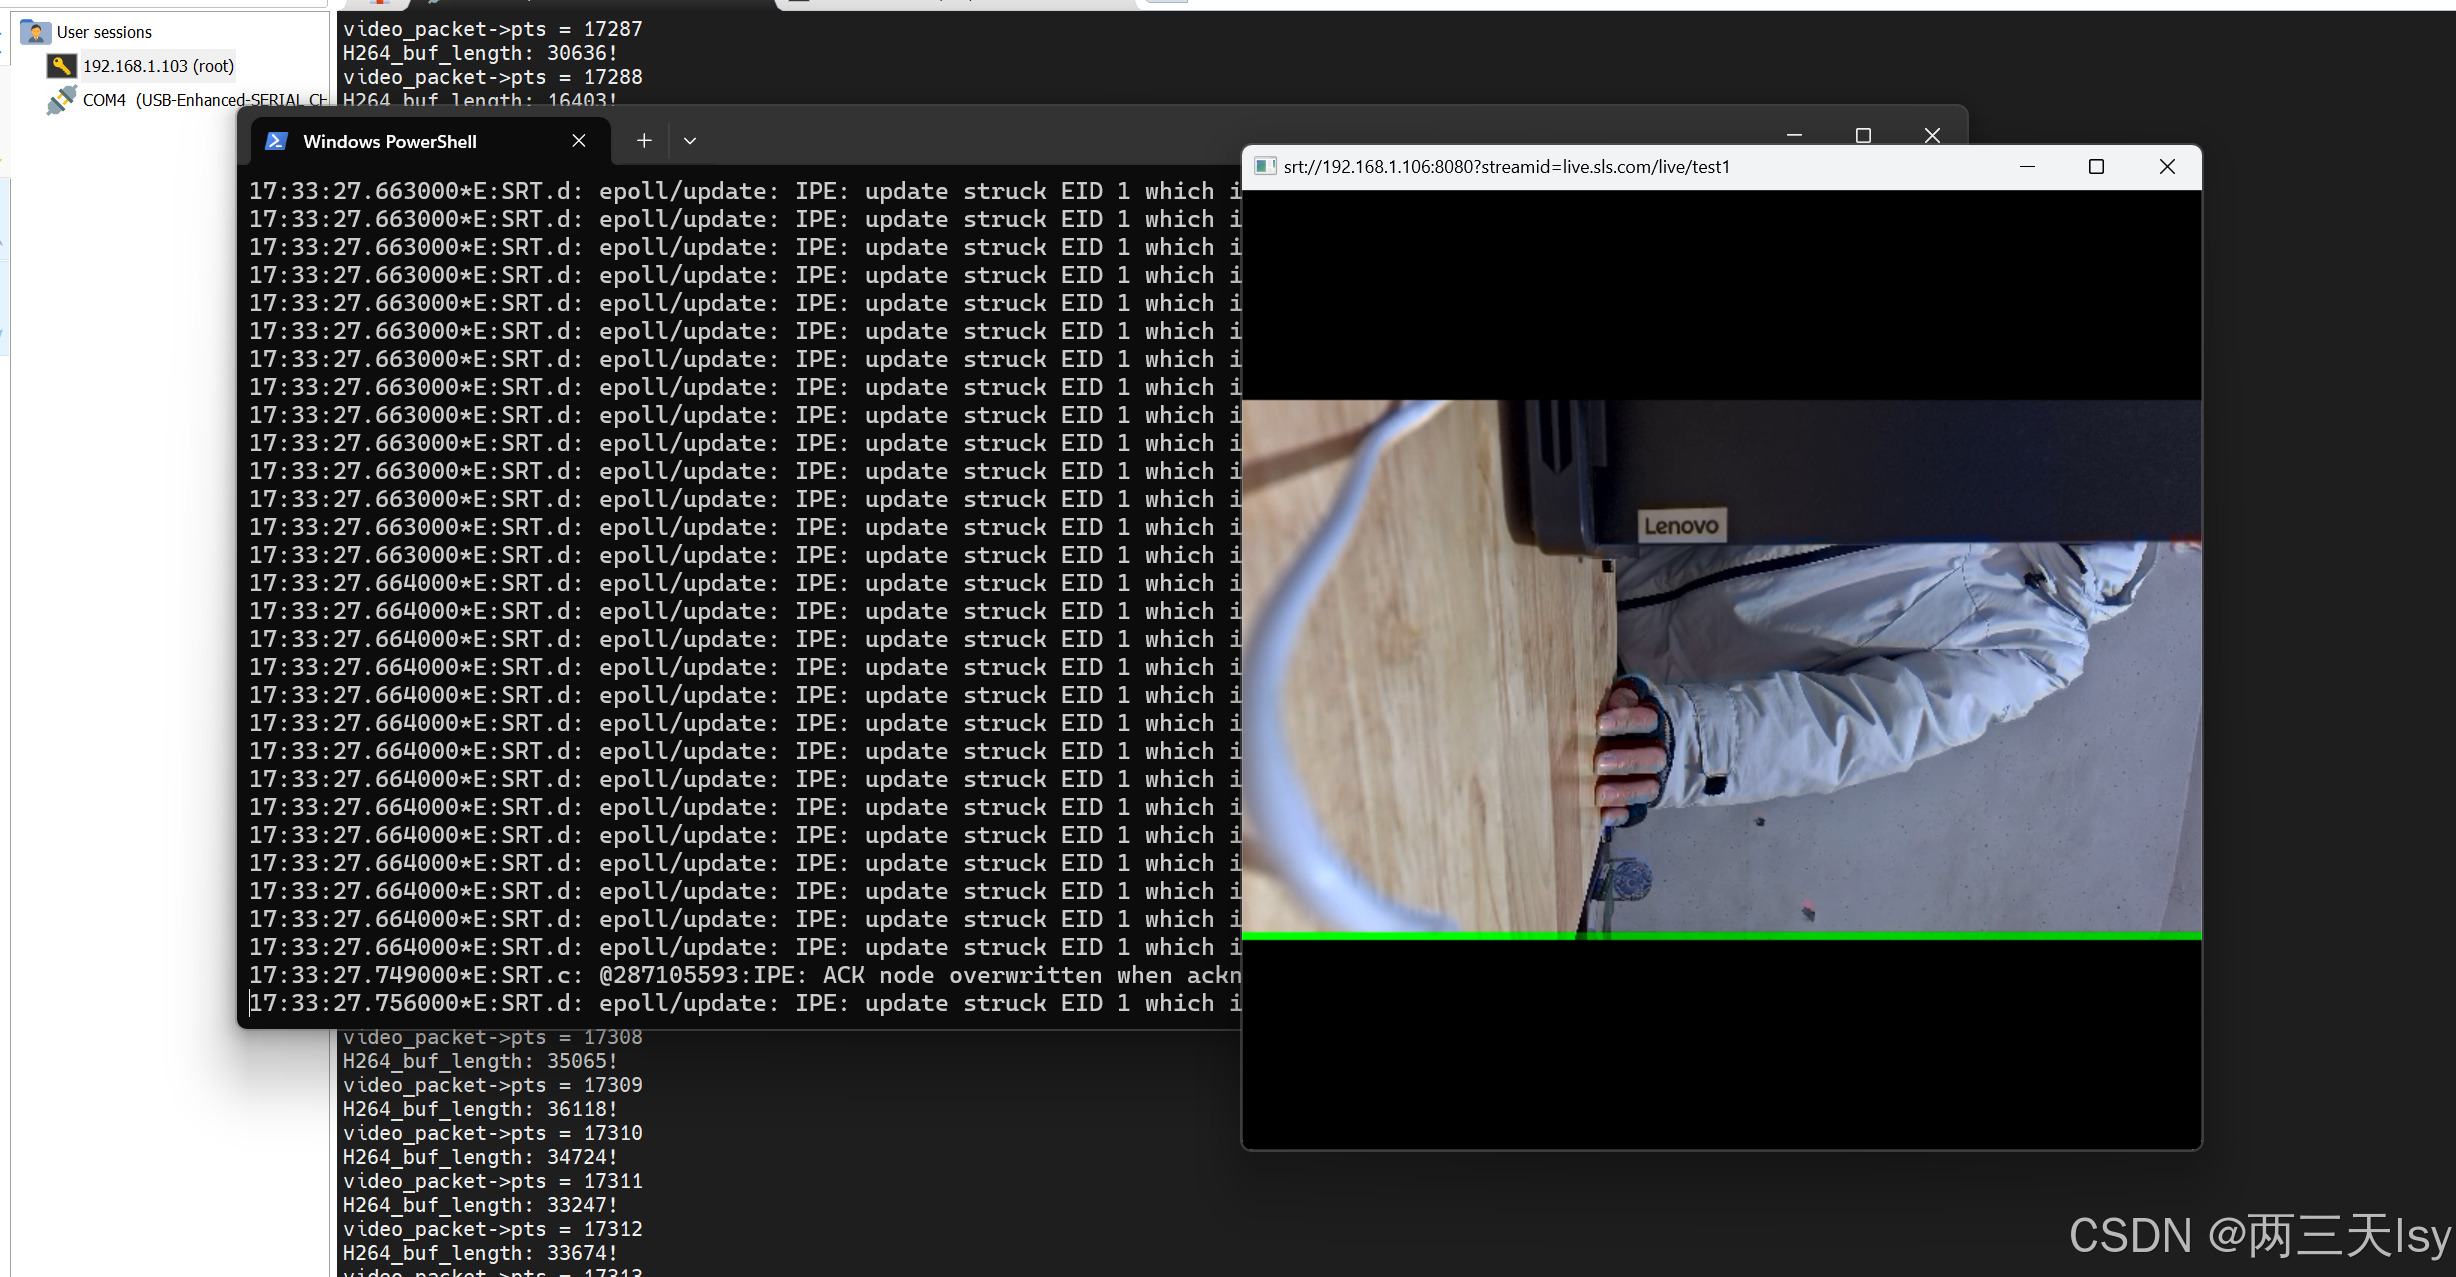Image resolution: width=2456 pixels, height=1277 pixels.
Task: Click the srt stream window's title icon
Action: (x=1265, y=167)
